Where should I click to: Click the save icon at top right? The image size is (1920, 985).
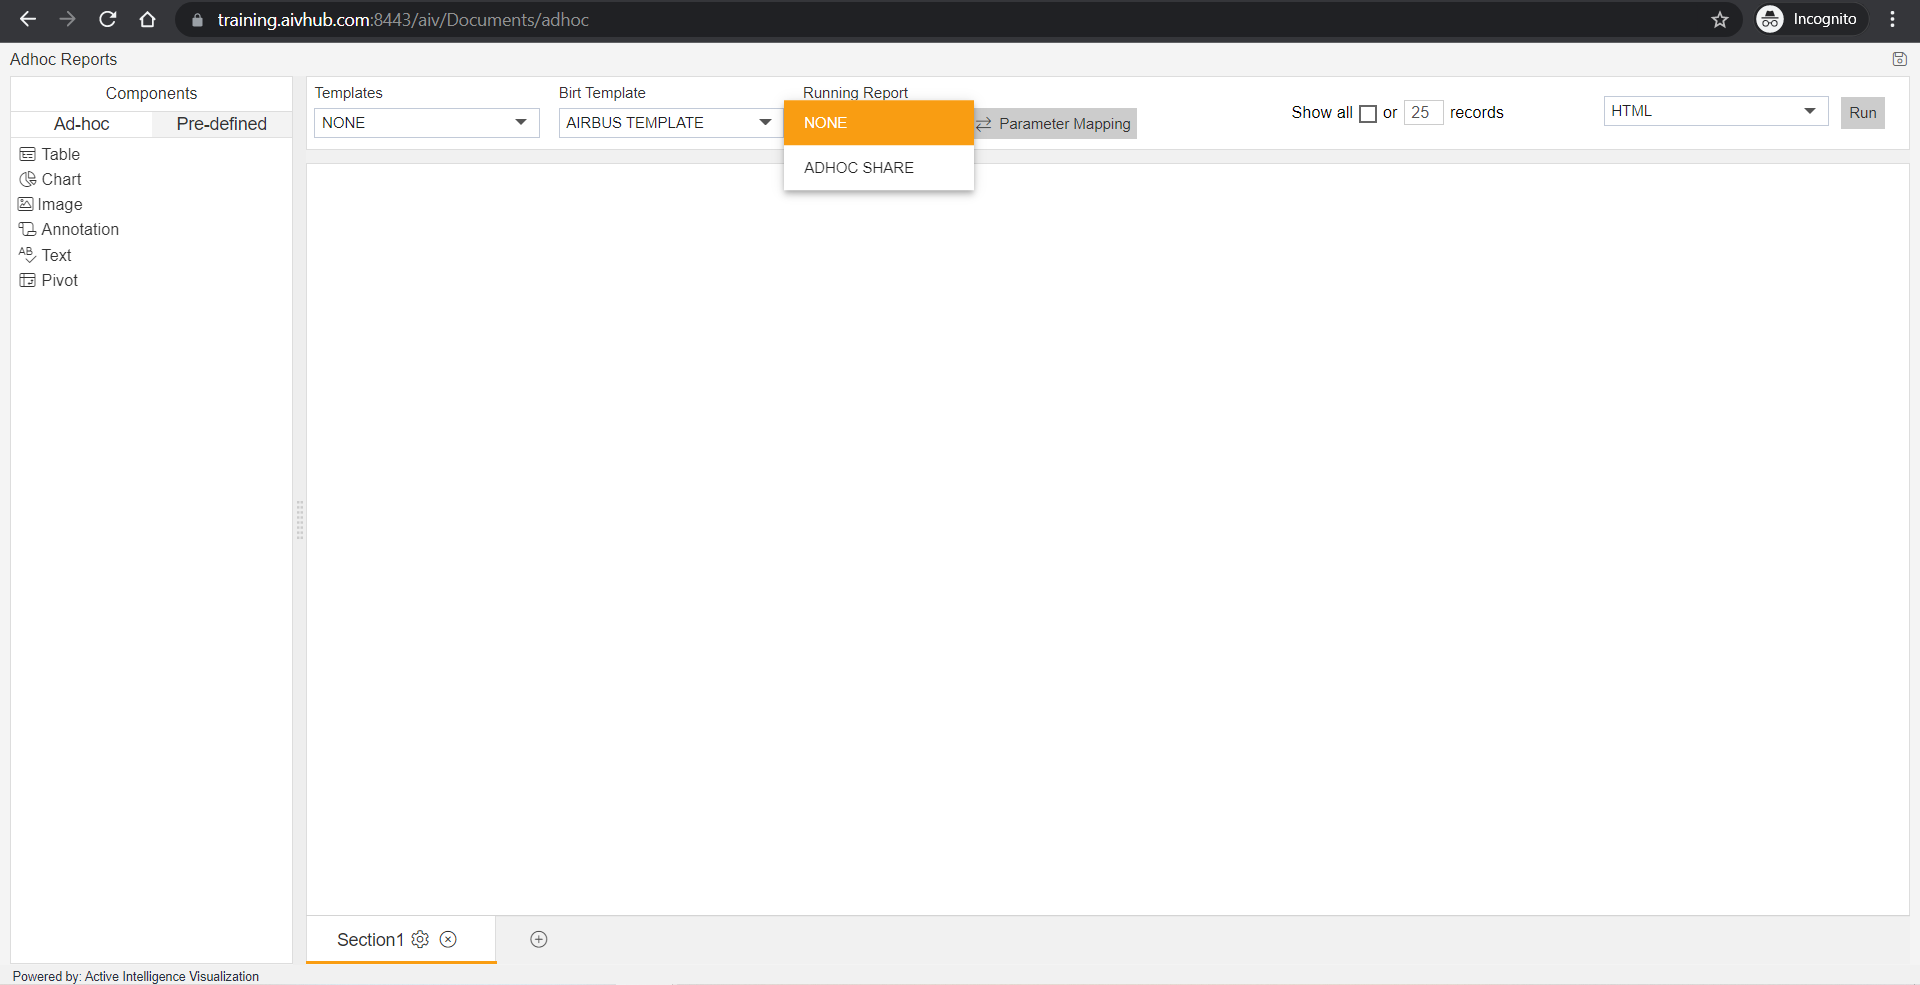pos(1899,59)
